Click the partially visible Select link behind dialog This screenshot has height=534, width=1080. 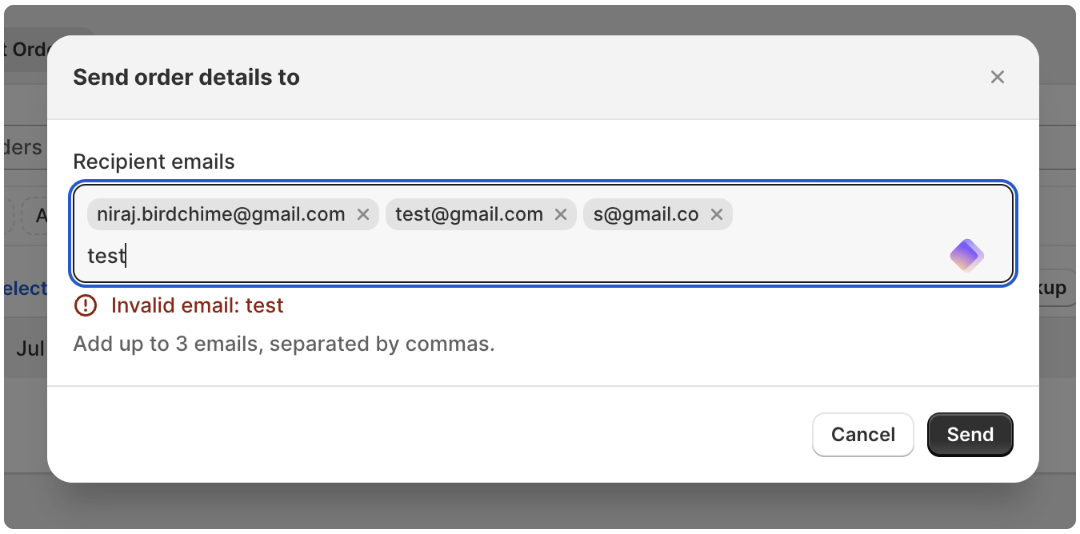(x=25, y=288)
